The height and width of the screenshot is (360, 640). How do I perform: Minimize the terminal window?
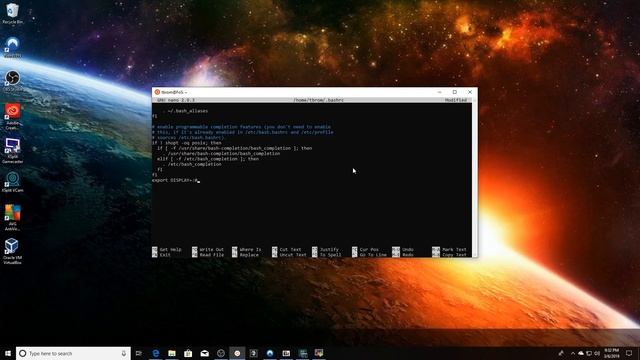[440, 92]
